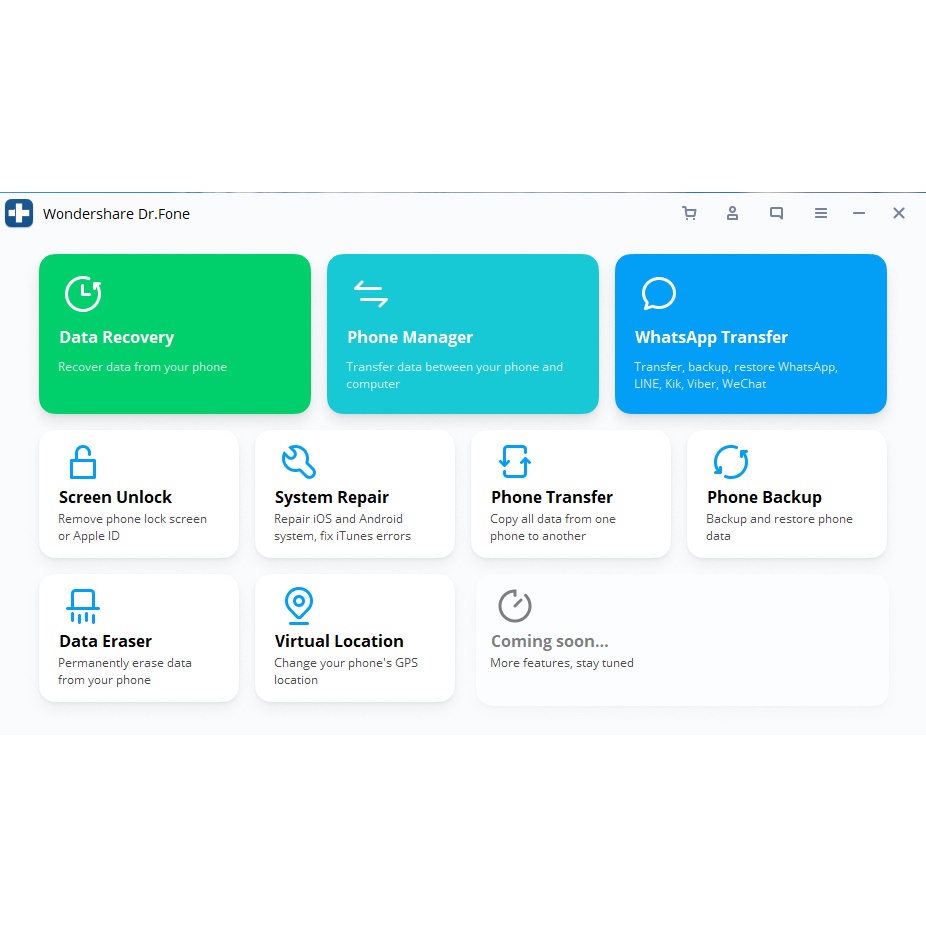Click the Data Recovery clock icon

[x=83, y=293]
